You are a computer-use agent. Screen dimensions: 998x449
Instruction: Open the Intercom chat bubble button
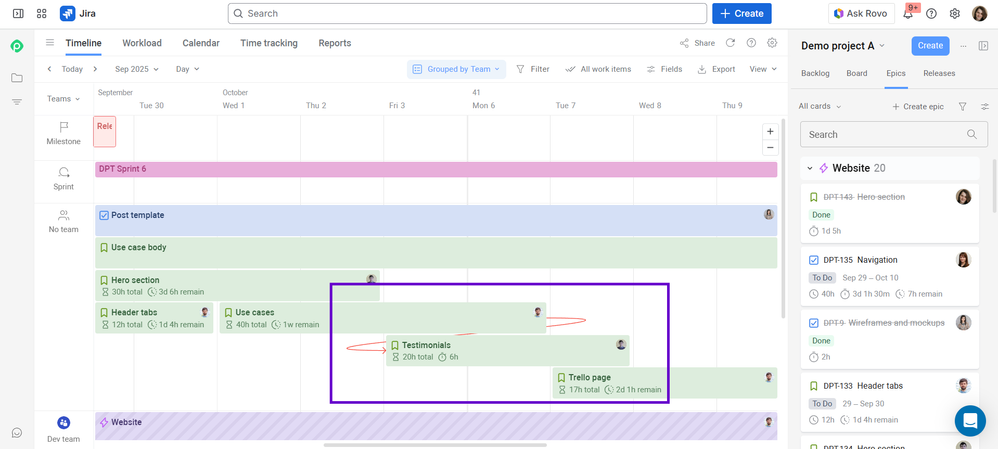pyautogui.click(x=970, y=421)
